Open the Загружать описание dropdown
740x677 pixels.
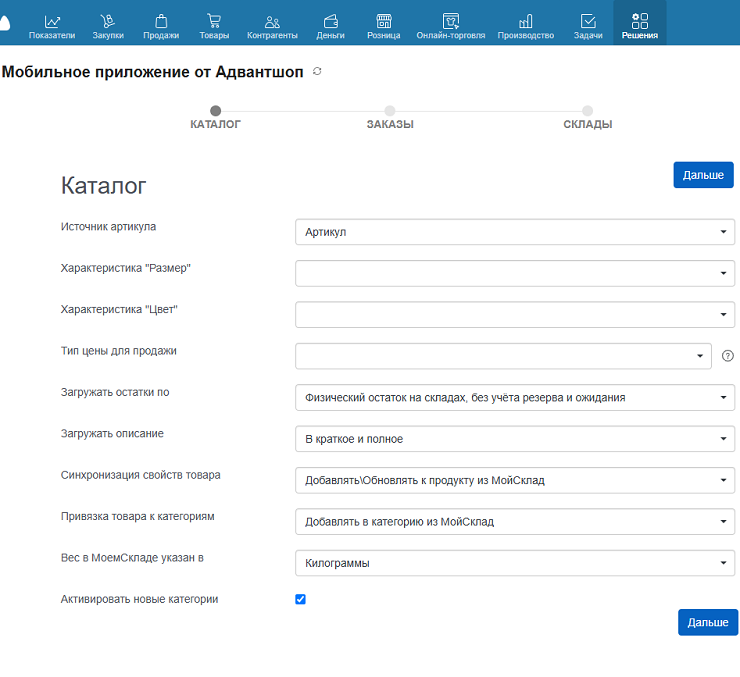515,439
